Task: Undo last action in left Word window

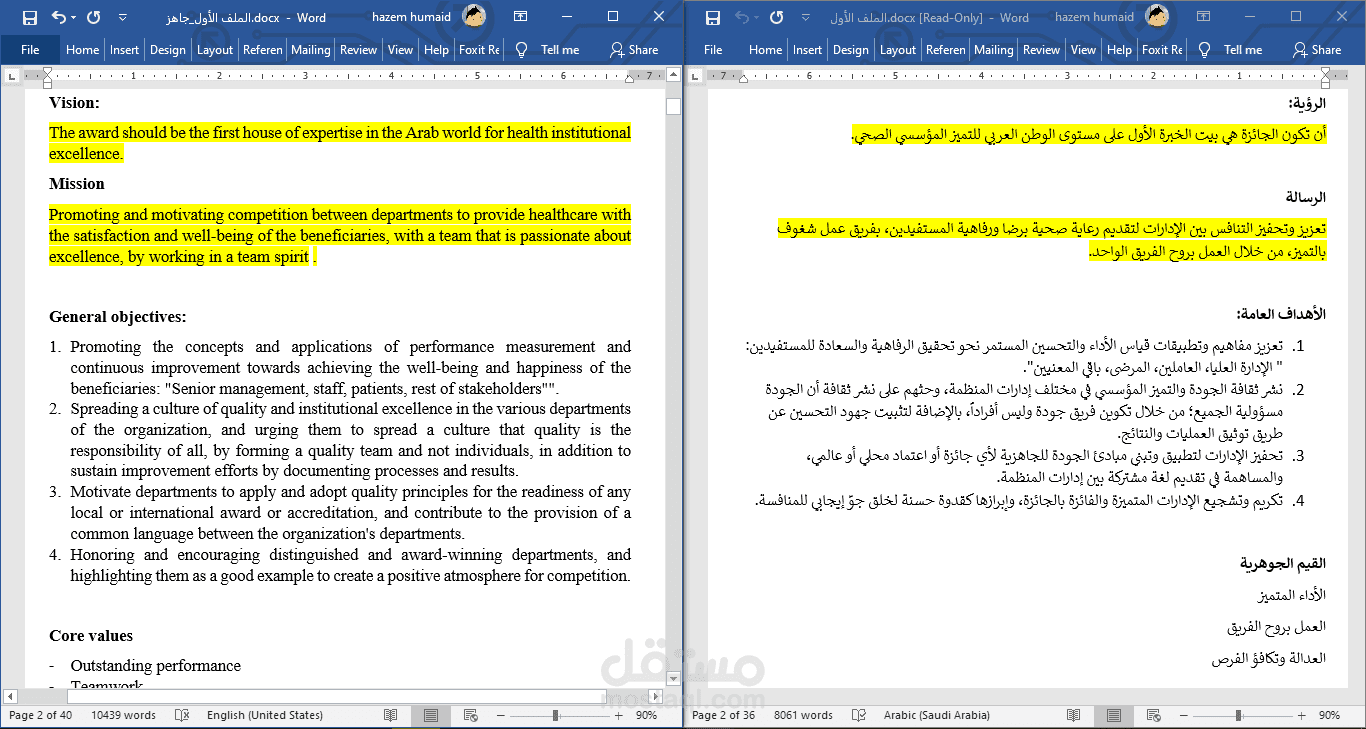Action: [x=59, y=17]
